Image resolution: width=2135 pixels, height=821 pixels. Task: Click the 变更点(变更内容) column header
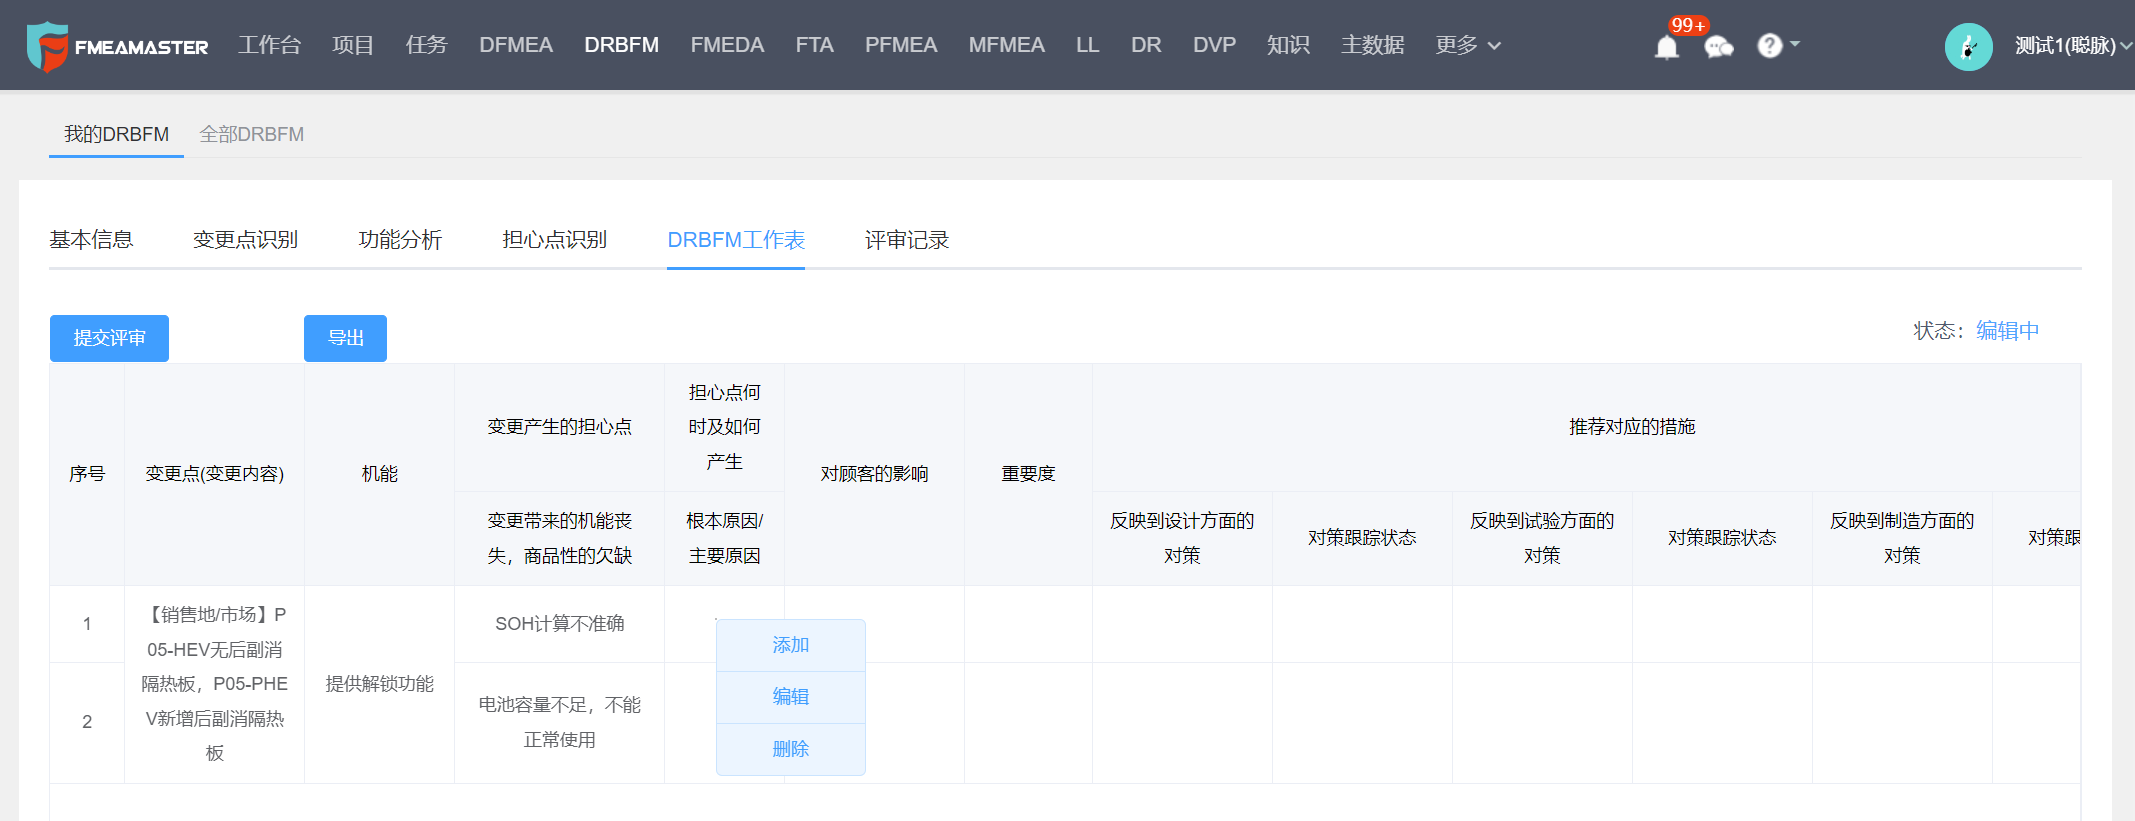click(215, 474)
